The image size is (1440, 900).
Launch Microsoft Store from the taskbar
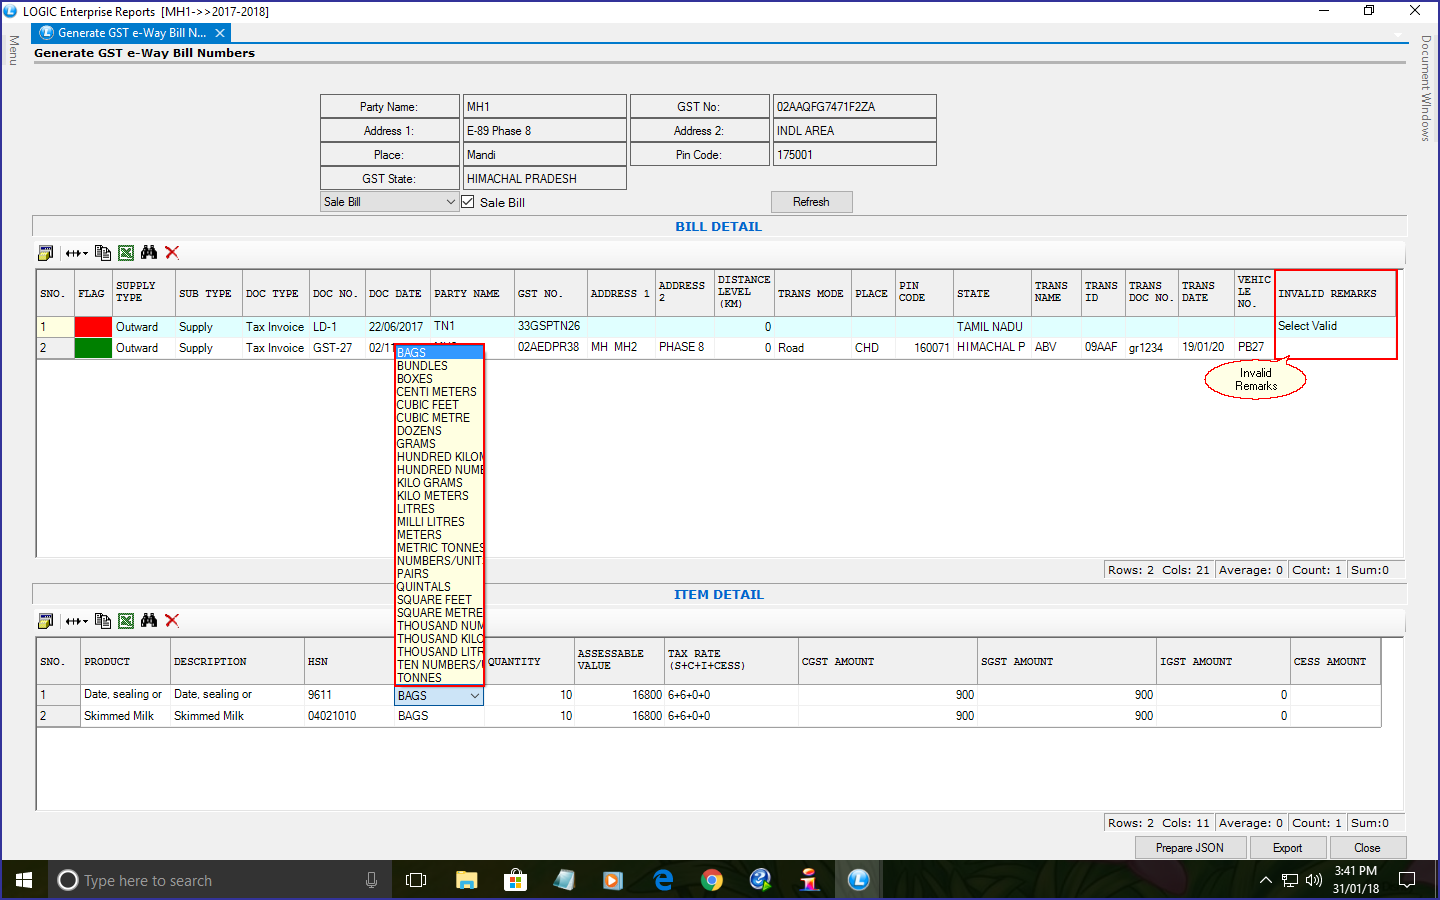click(515, 880)
